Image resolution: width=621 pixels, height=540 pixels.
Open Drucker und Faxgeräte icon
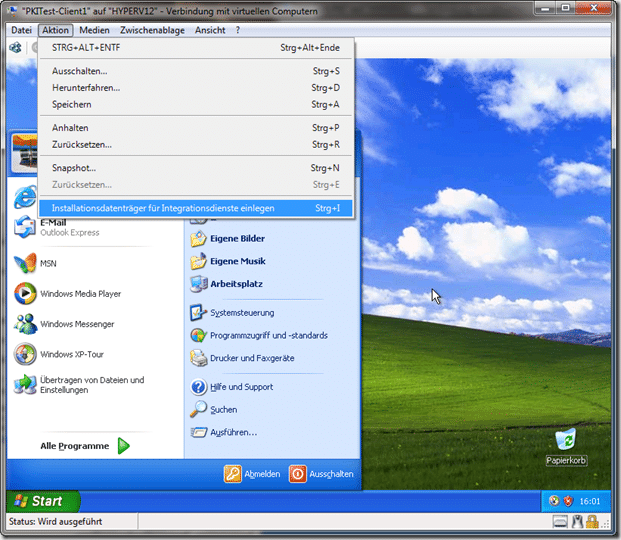[198, 358]
